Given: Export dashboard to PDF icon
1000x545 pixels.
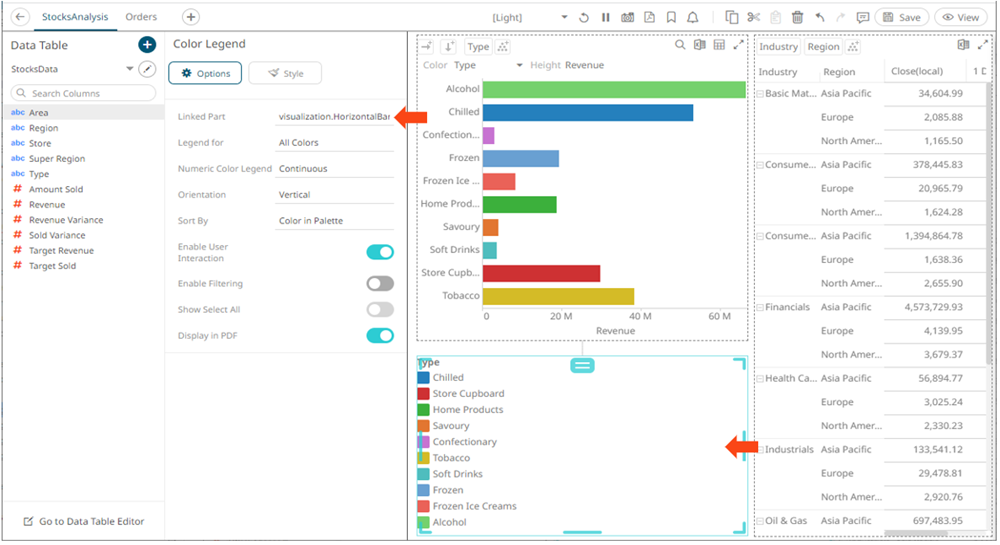Looking at the screenshot, I should click(649, 18).
